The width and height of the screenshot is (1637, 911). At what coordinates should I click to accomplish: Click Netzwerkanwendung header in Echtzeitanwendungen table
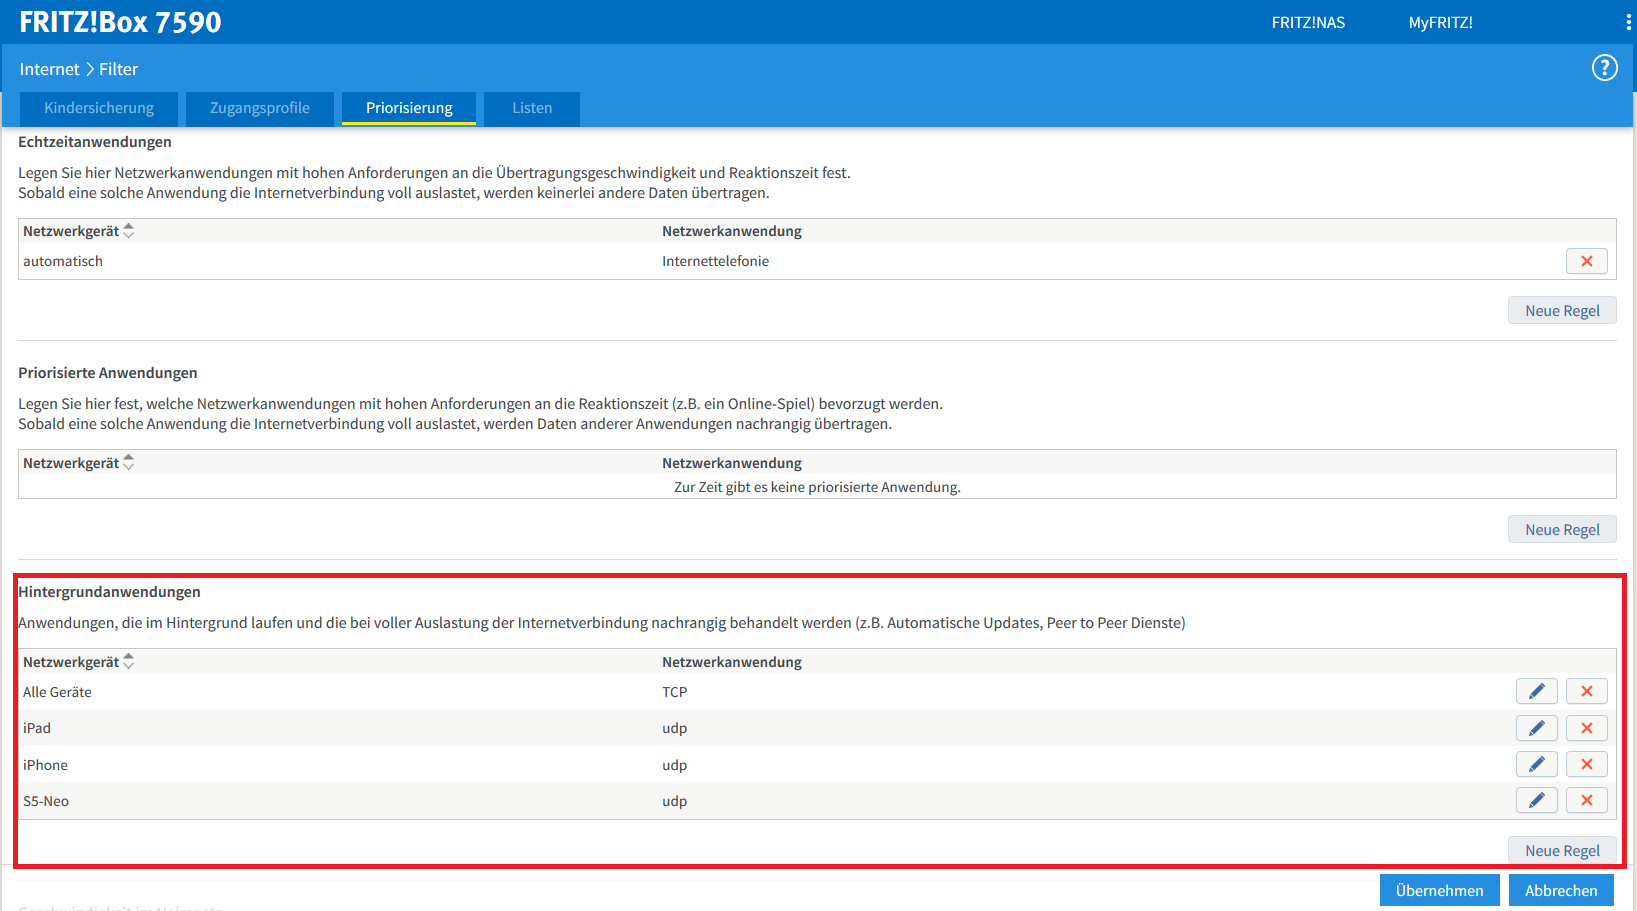pos(732,231)
